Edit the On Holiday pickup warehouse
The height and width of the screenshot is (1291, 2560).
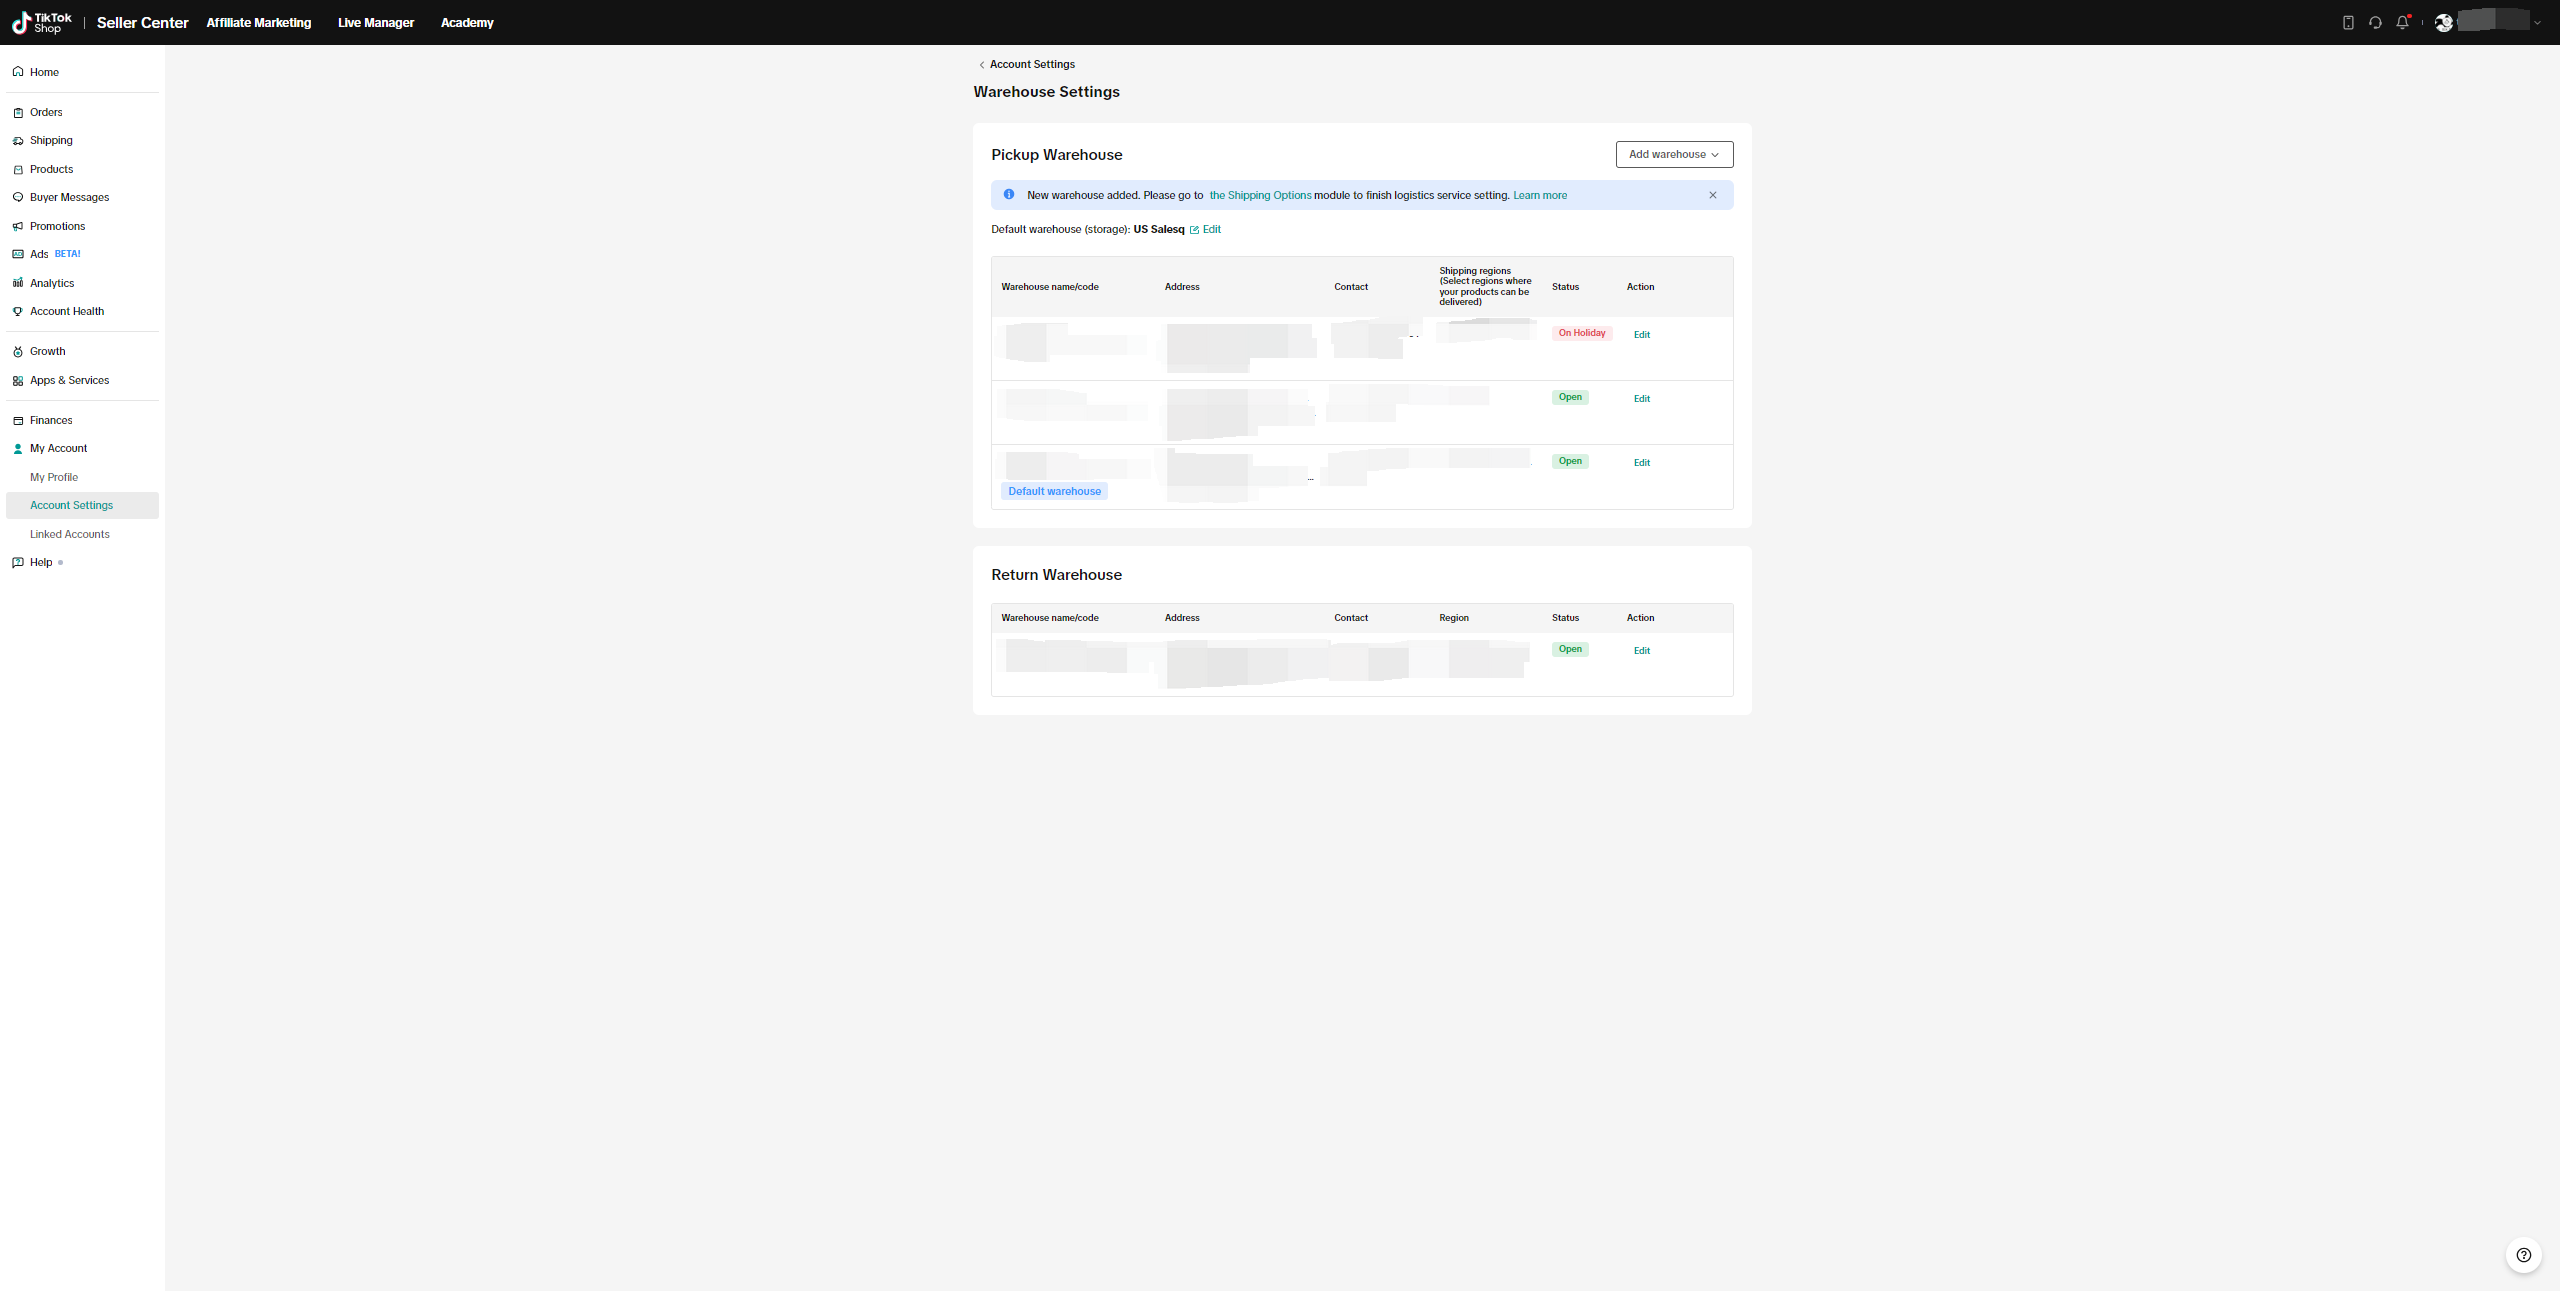pyautogui.click(x=1641, y=335)
